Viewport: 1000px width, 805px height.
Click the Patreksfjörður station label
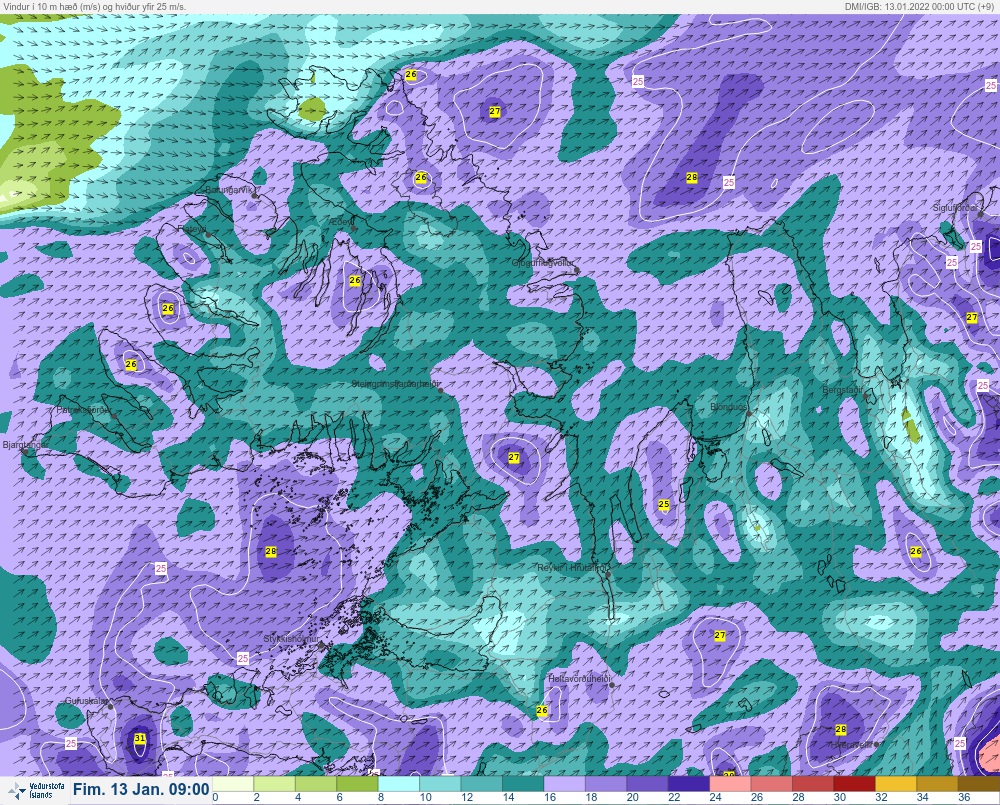coord(84,410)
